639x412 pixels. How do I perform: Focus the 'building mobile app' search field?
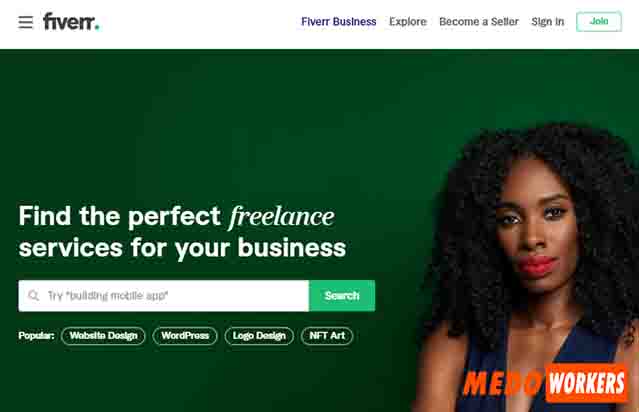pyautogui.click(x=163, y=296)
